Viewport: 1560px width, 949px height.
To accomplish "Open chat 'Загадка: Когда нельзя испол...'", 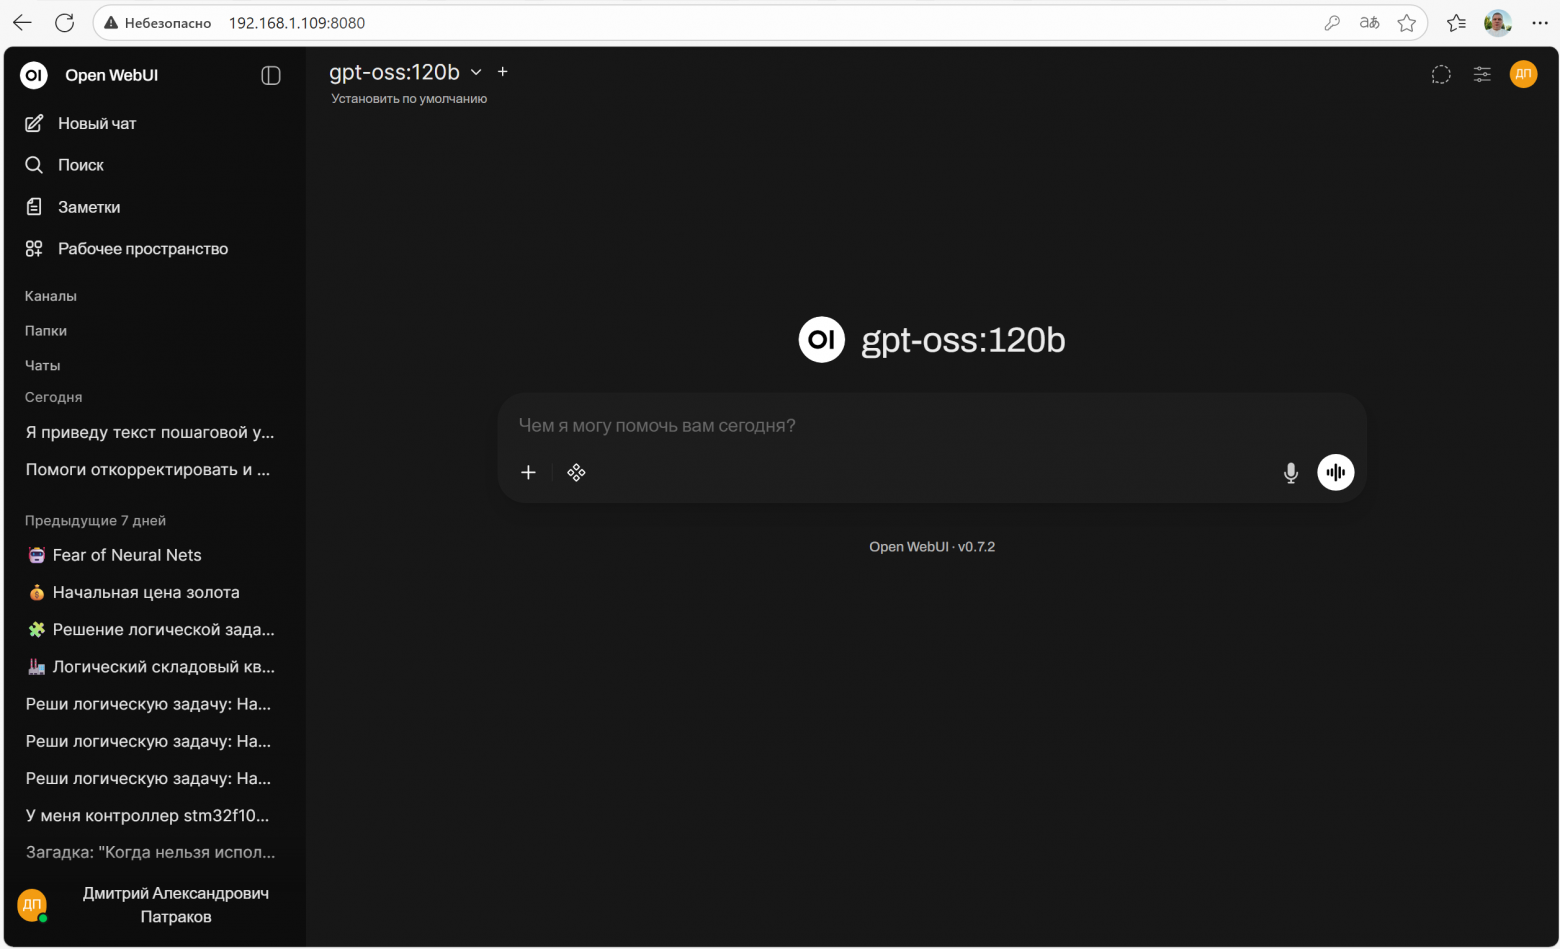I will tap(150, 852).
